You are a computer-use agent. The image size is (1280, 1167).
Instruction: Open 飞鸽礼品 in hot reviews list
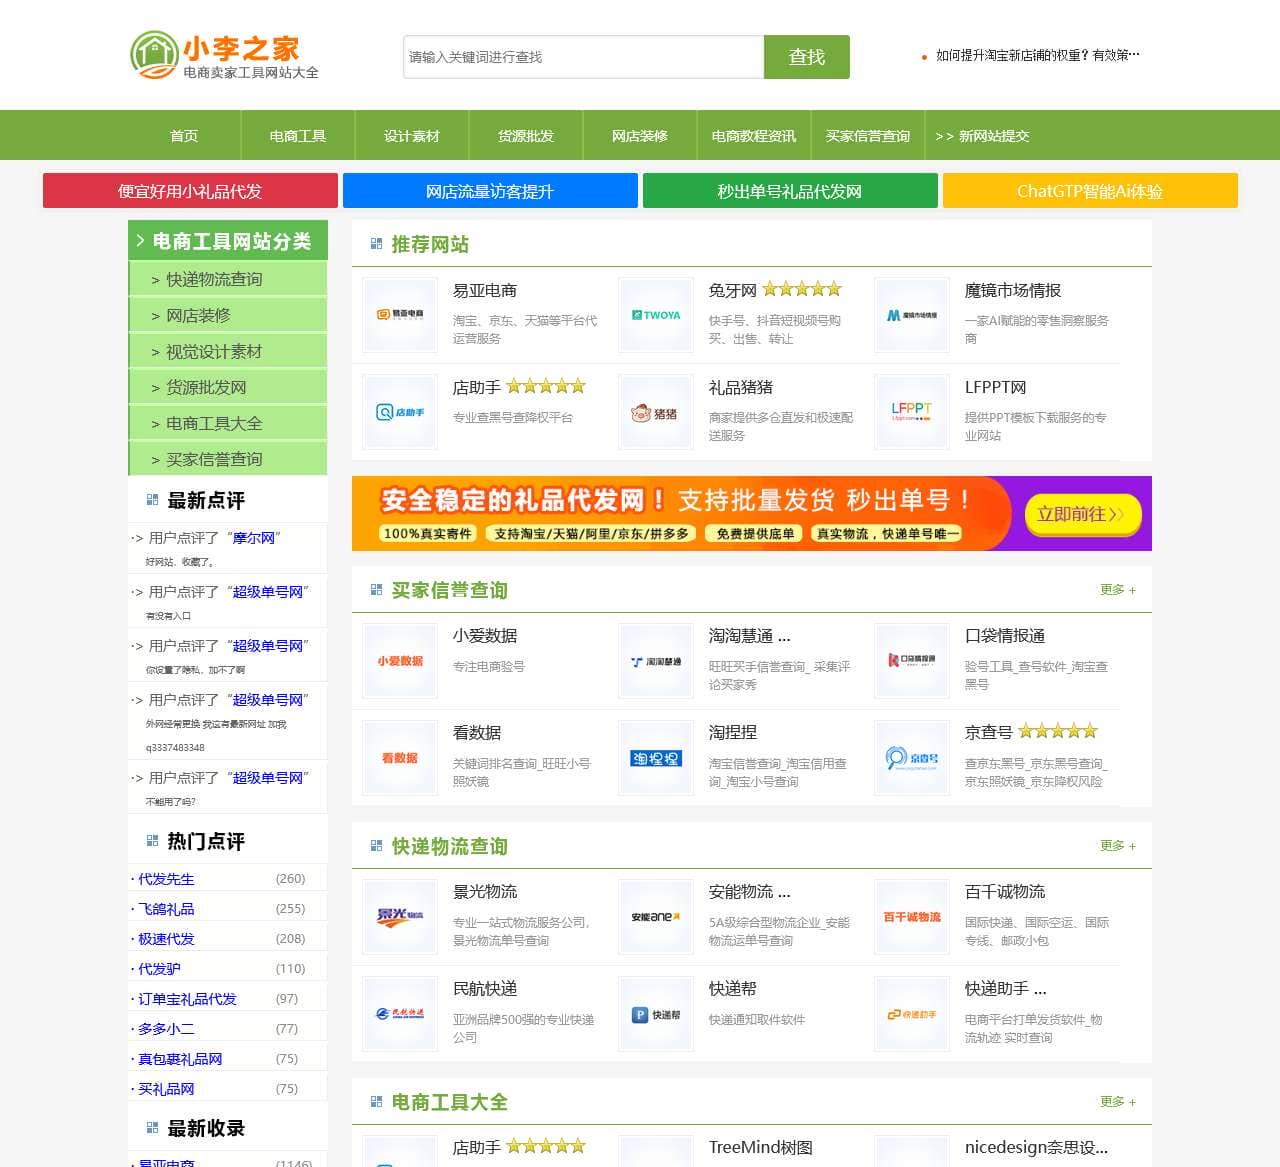tap(166, 909)
